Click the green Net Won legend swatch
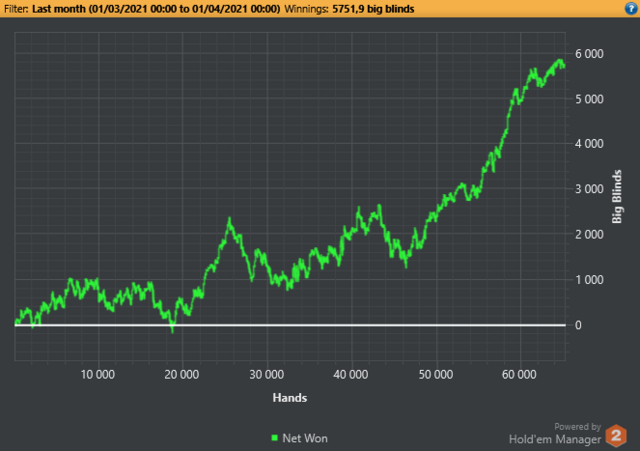 coord(275,438)
